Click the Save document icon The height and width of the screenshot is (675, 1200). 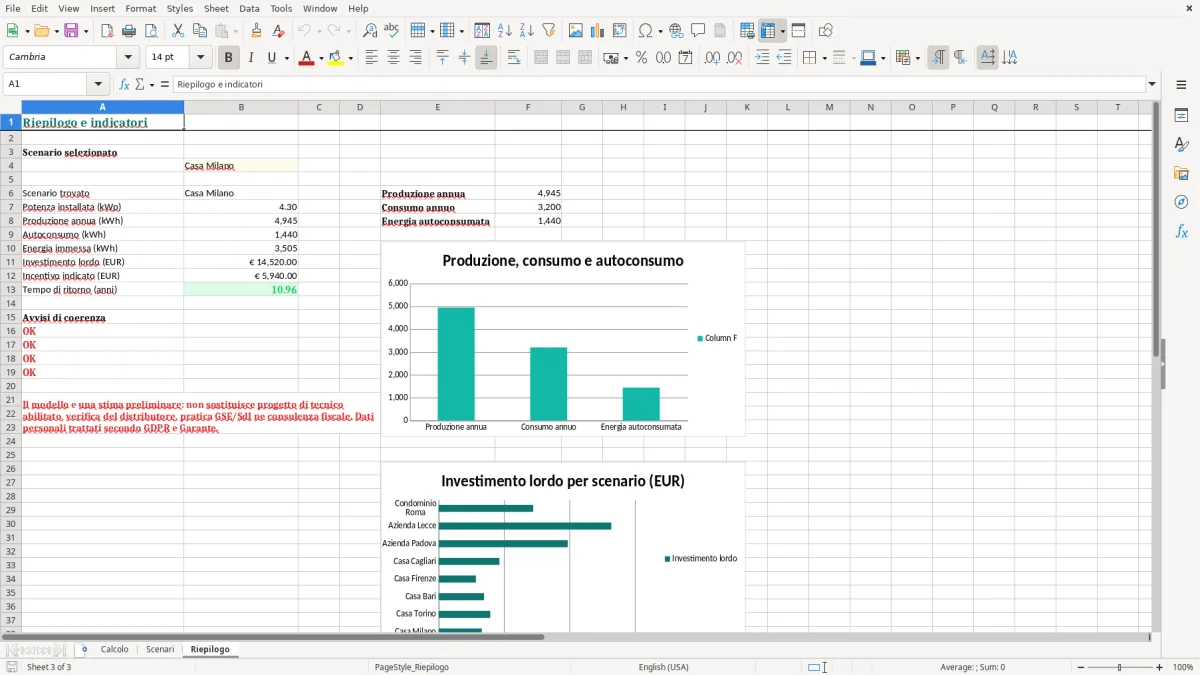71,31
